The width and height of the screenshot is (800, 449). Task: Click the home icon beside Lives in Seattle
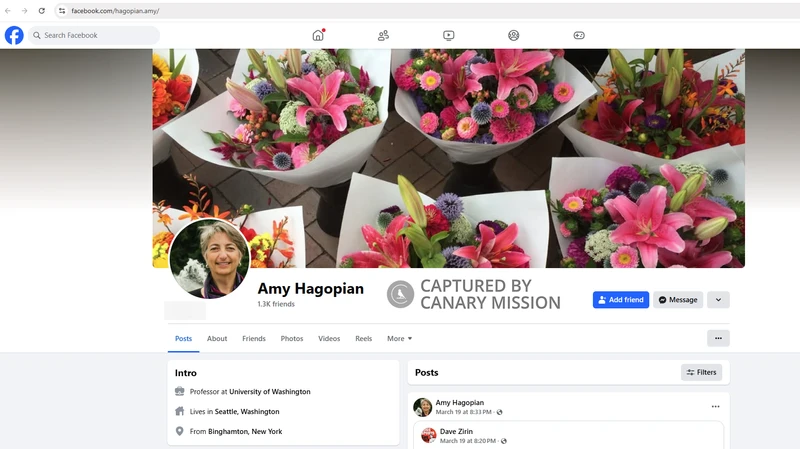[x=180, y=411]
